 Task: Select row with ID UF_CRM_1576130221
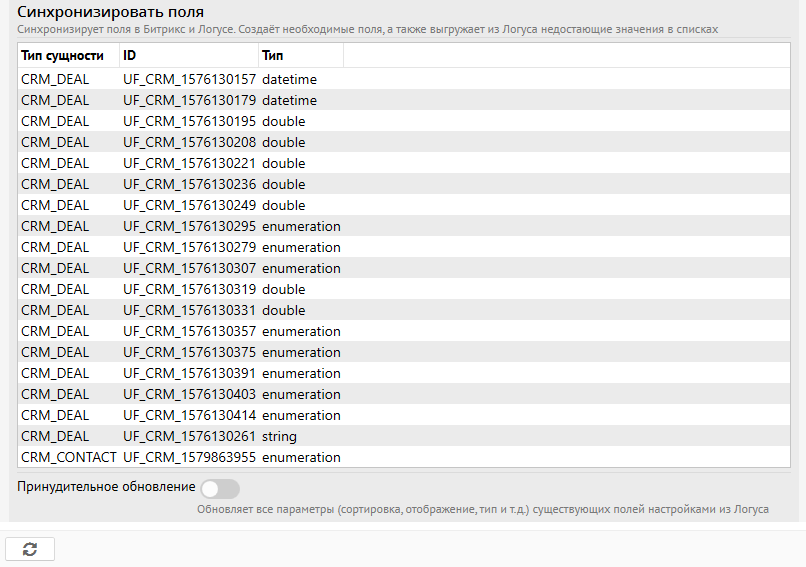[190, 163]
